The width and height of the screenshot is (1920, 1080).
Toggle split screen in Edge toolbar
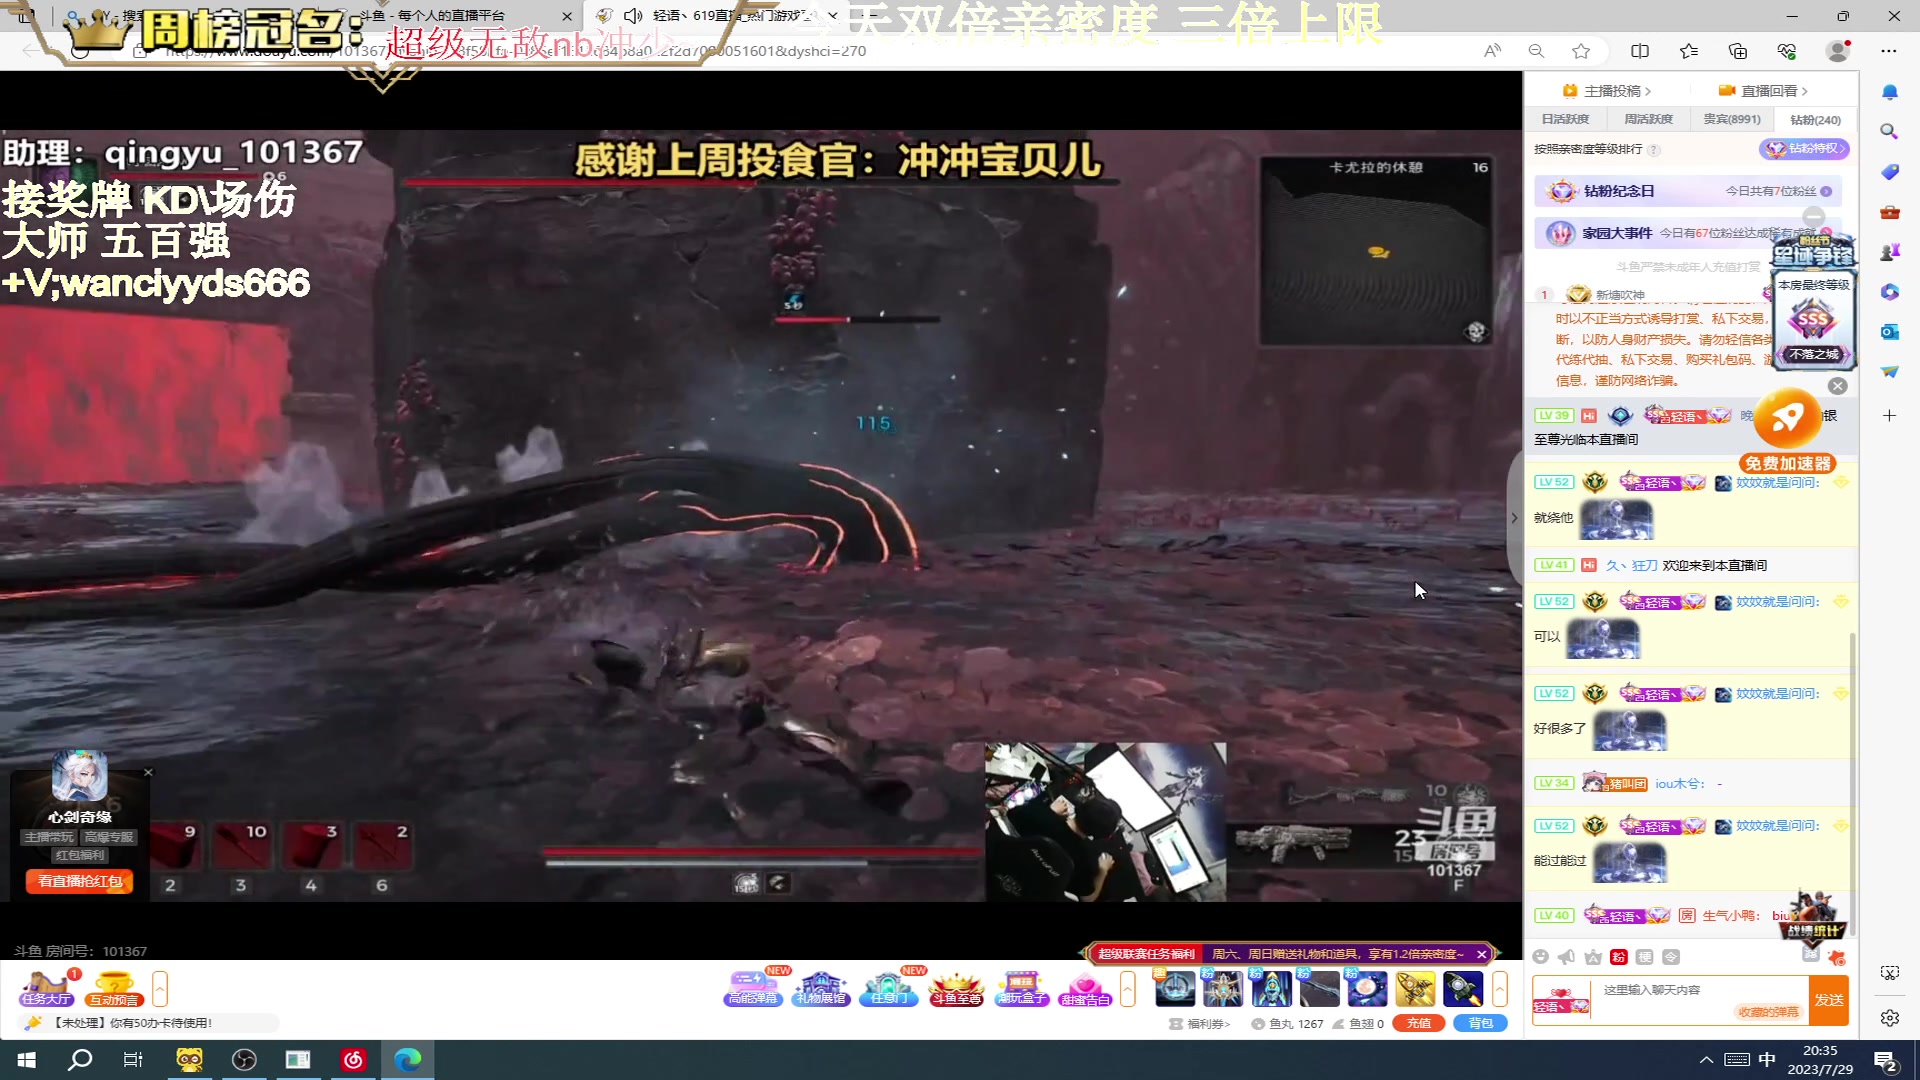tap(1640, 51)
